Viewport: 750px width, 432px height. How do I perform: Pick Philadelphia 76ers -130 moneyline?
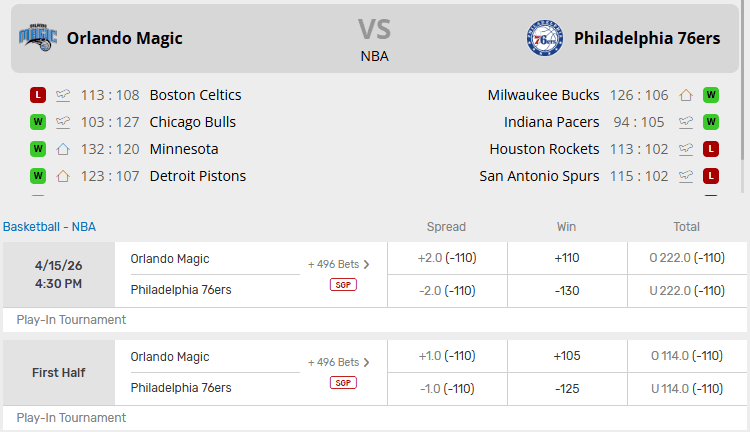point(567,291)
